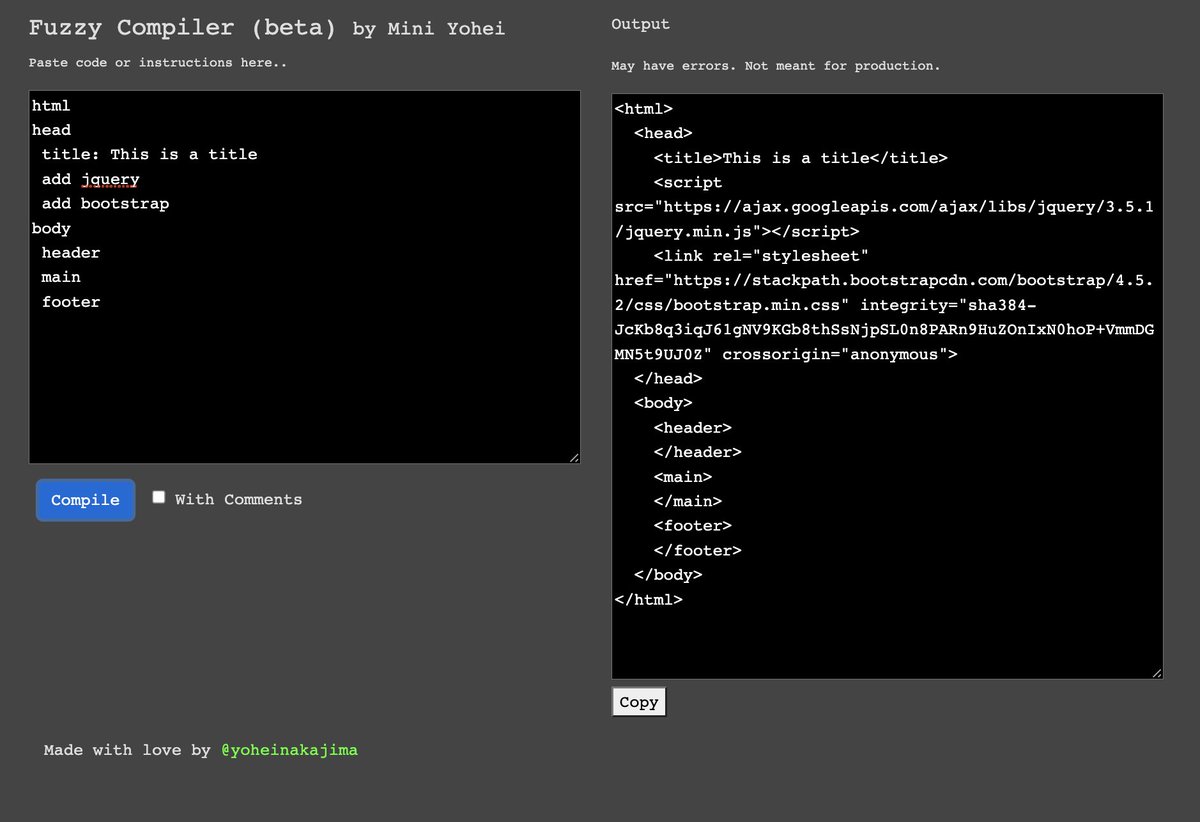Place cursor inside the code input textarea

click(300, 380)
